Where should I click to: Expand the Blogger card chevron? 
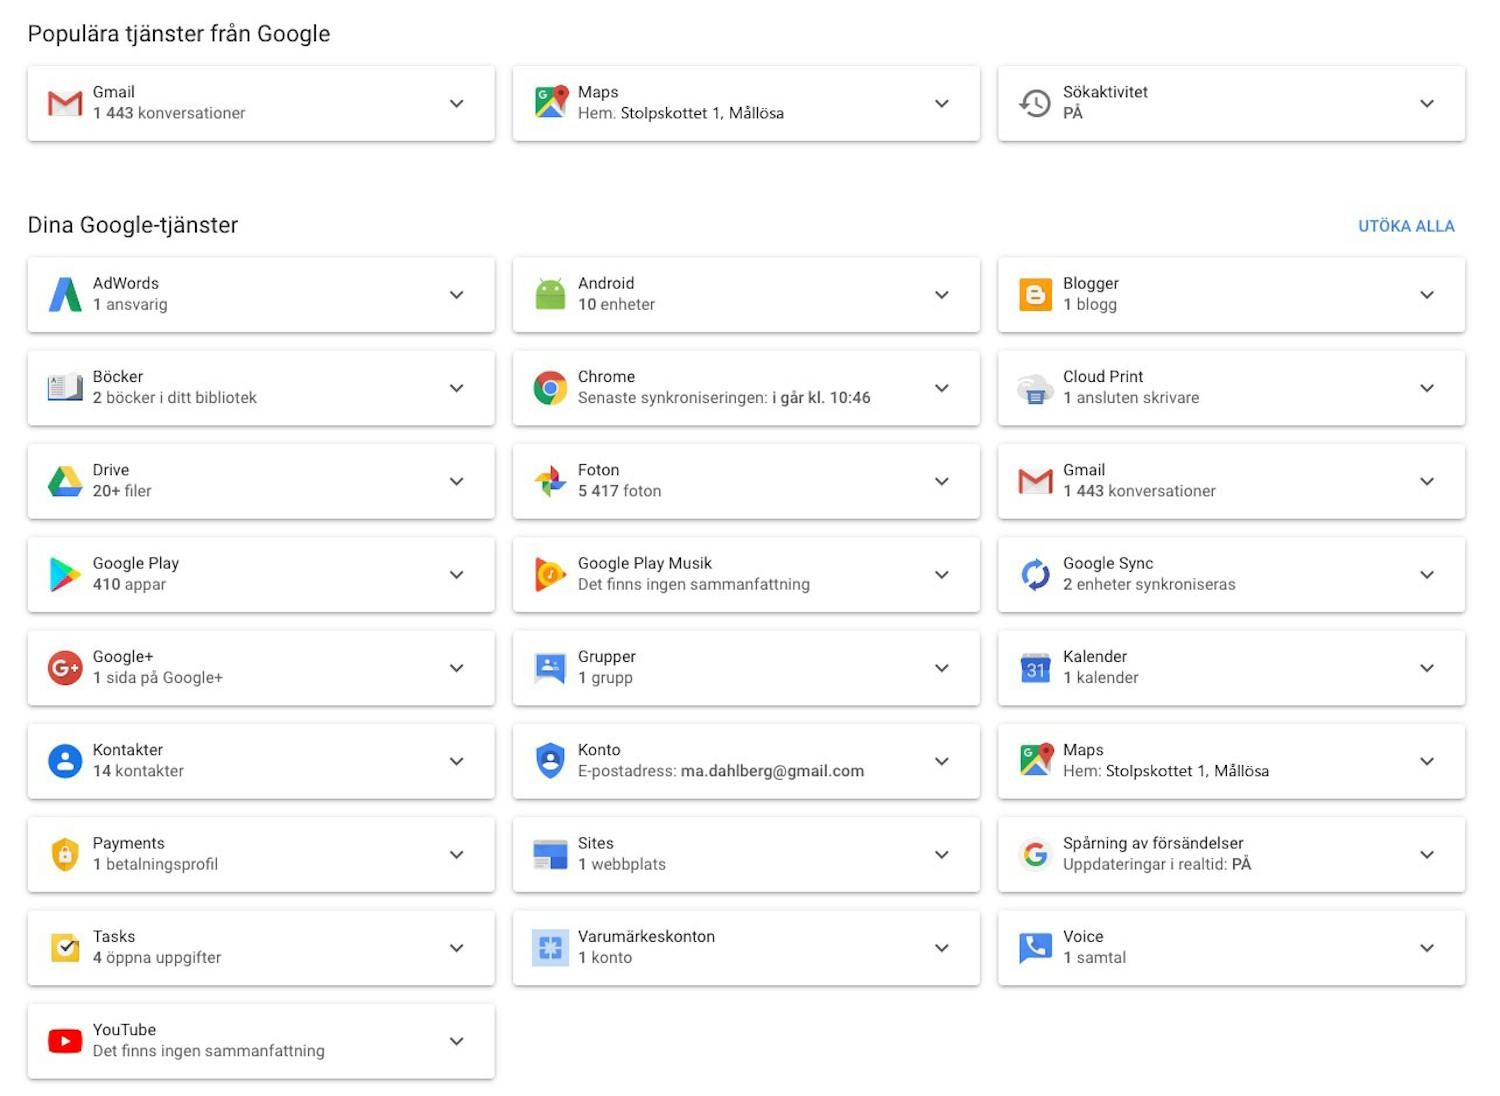[1427, 295]
